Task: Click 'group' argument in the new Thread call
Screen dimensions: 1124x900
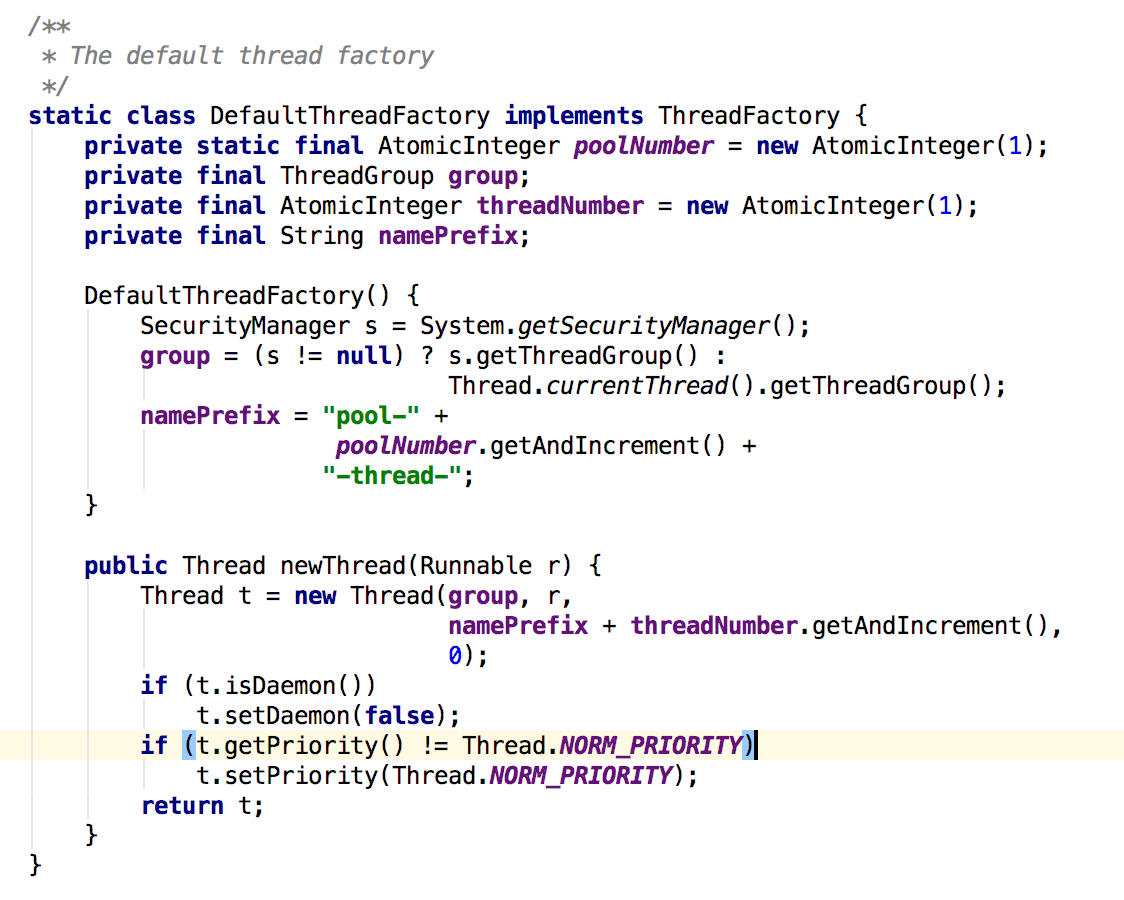Action: point(482,596)
